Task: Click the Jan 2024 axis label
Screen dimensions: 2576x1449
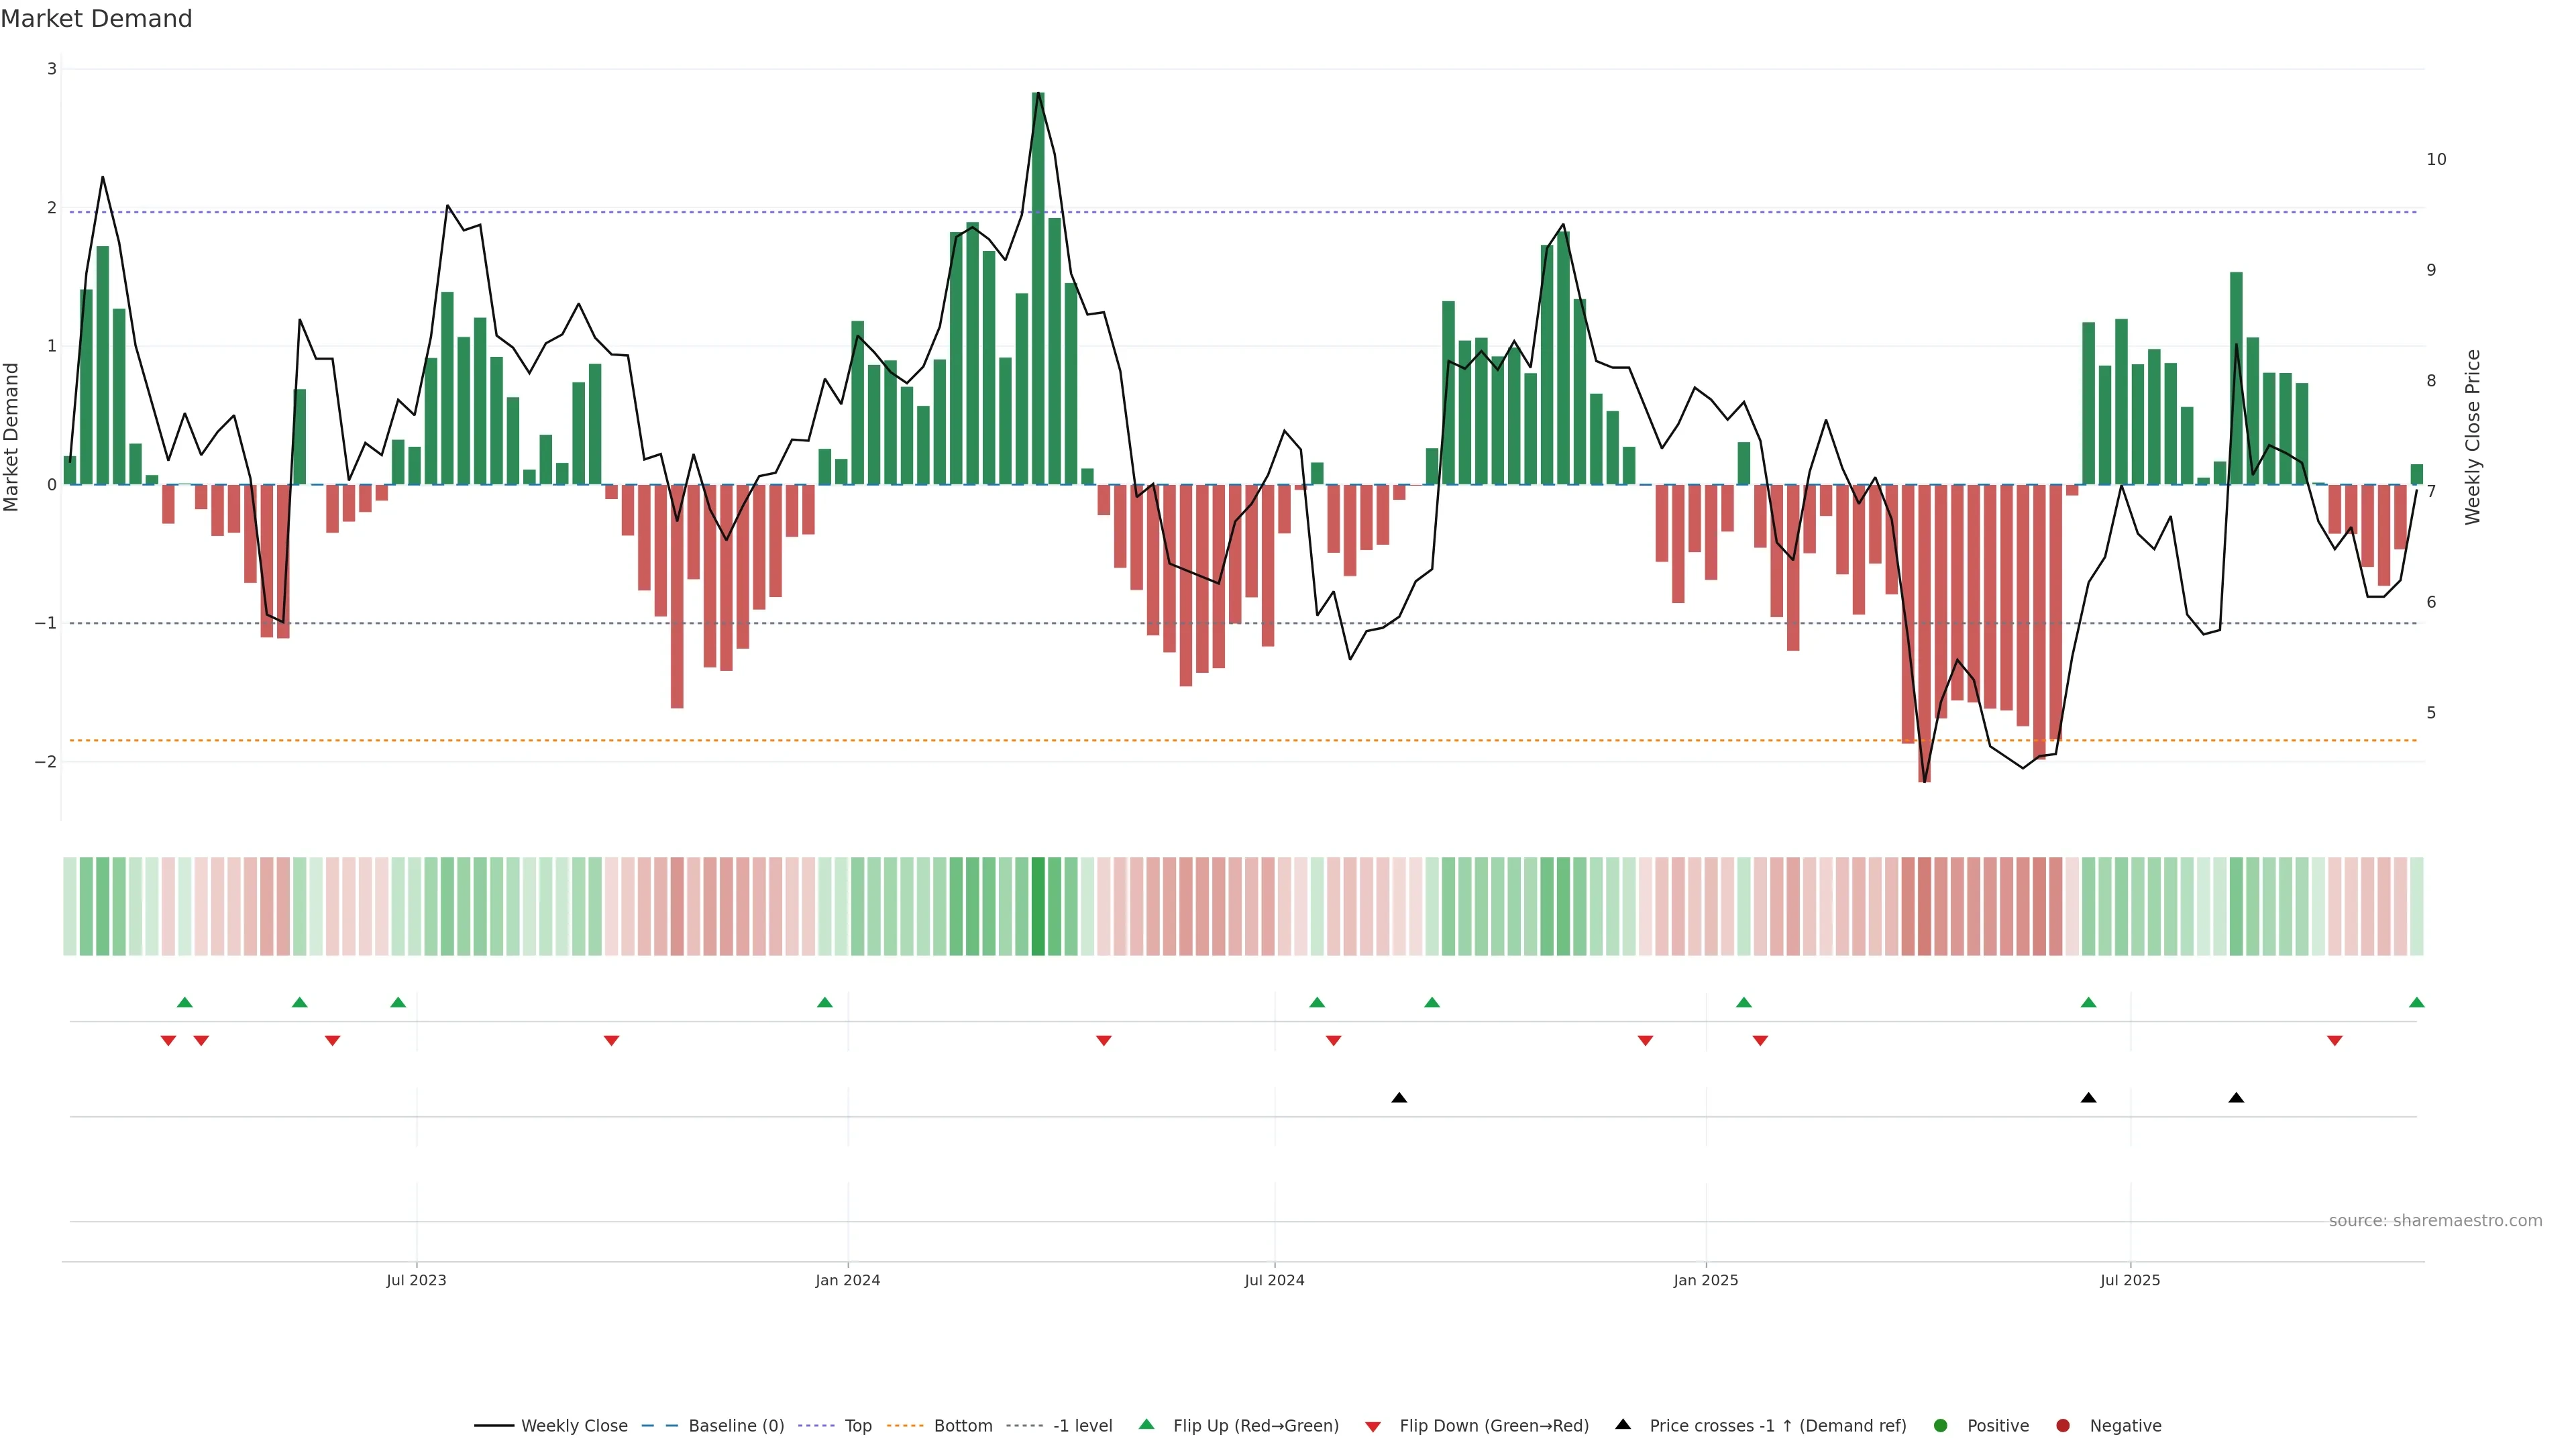Action: click(847, 1281)
